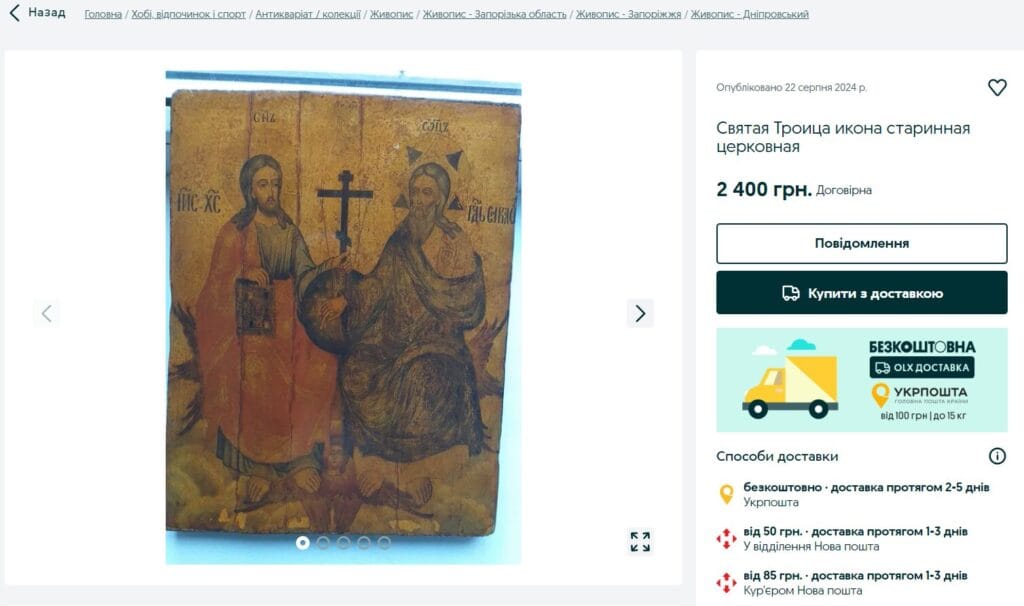The image size is (1024, 606).
Task: Select fifth photo carousel dot
Action: (x=384, y=543)
